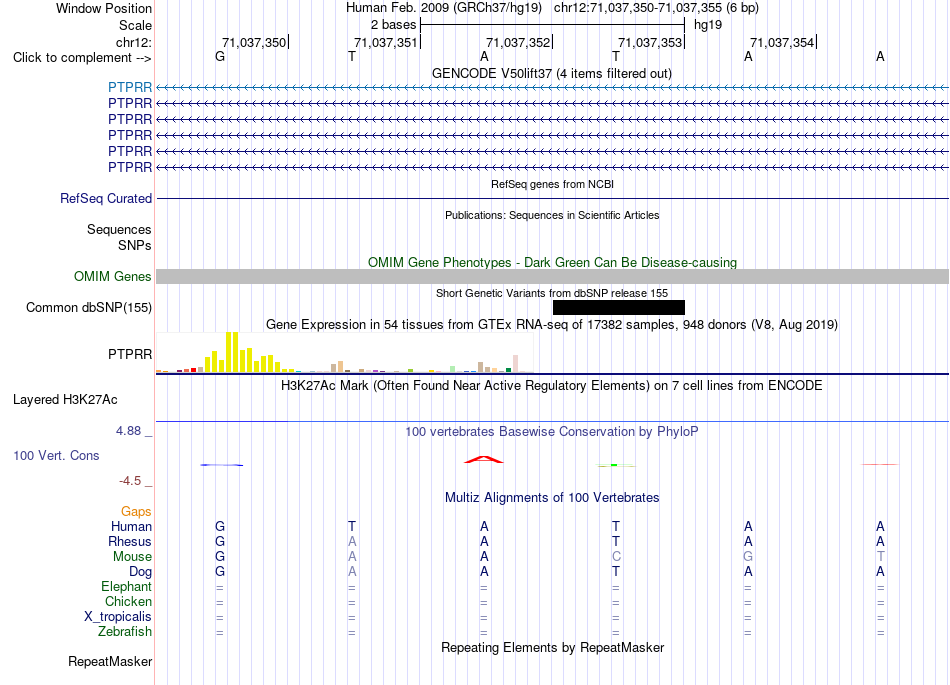Open the Layered H3K27Ac track label
The width and height of the screenshot is (950, 685).
click(x=65, y=400)
